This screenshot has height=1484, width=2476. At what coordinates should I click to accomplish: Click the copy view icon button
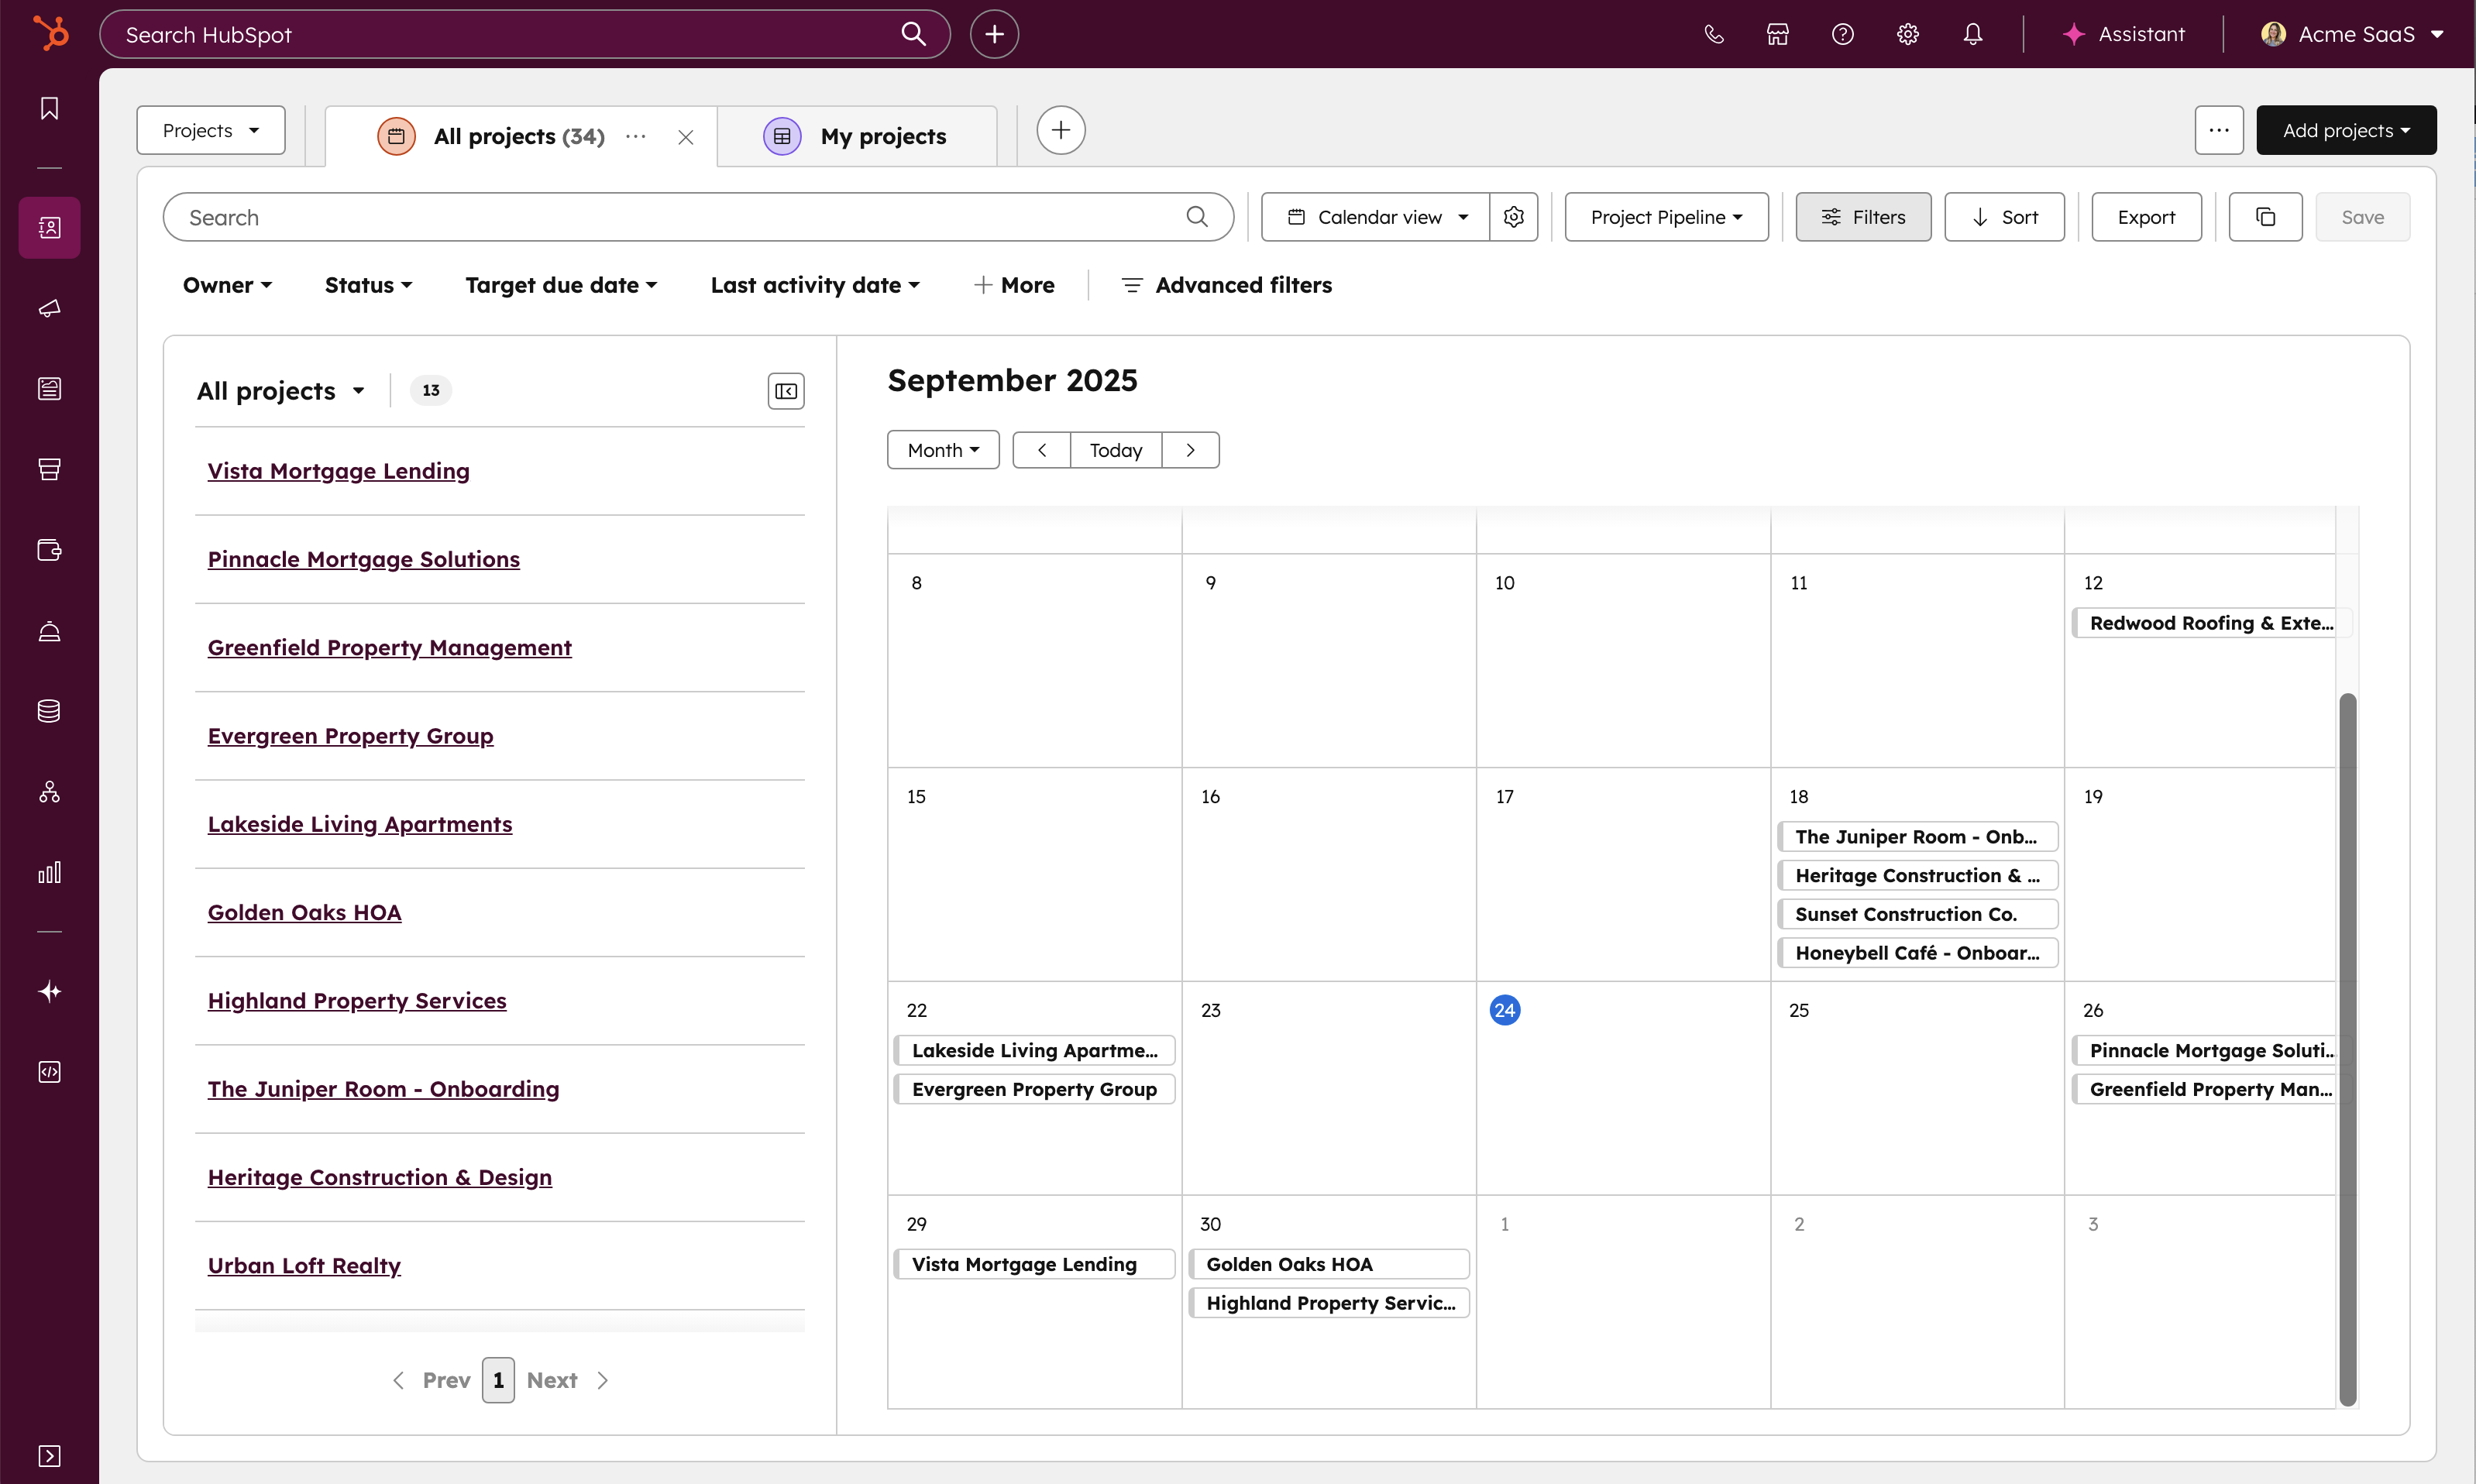click(2265, 217)
